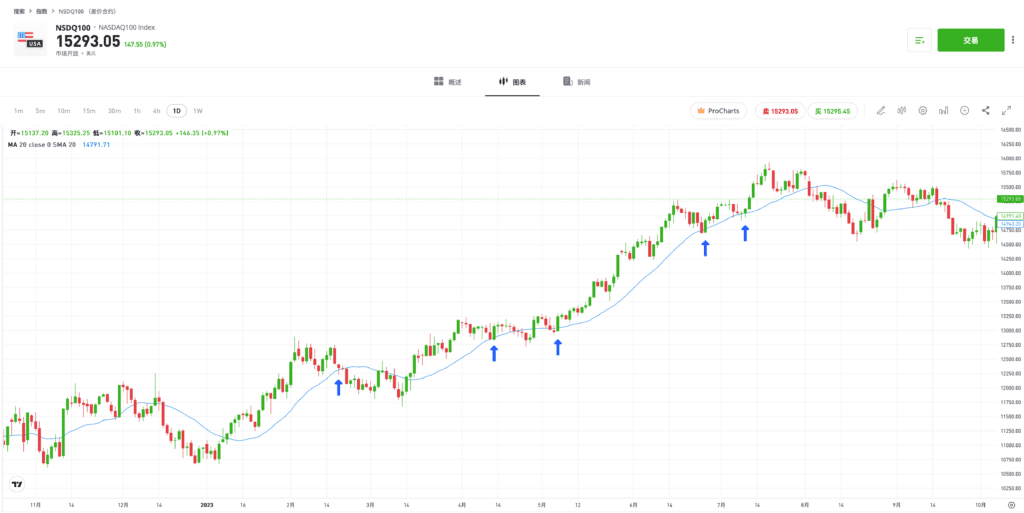This screenshot has height=513, width=1024.
Task: Select the 1W timeframe
Action: coord(198,111)
